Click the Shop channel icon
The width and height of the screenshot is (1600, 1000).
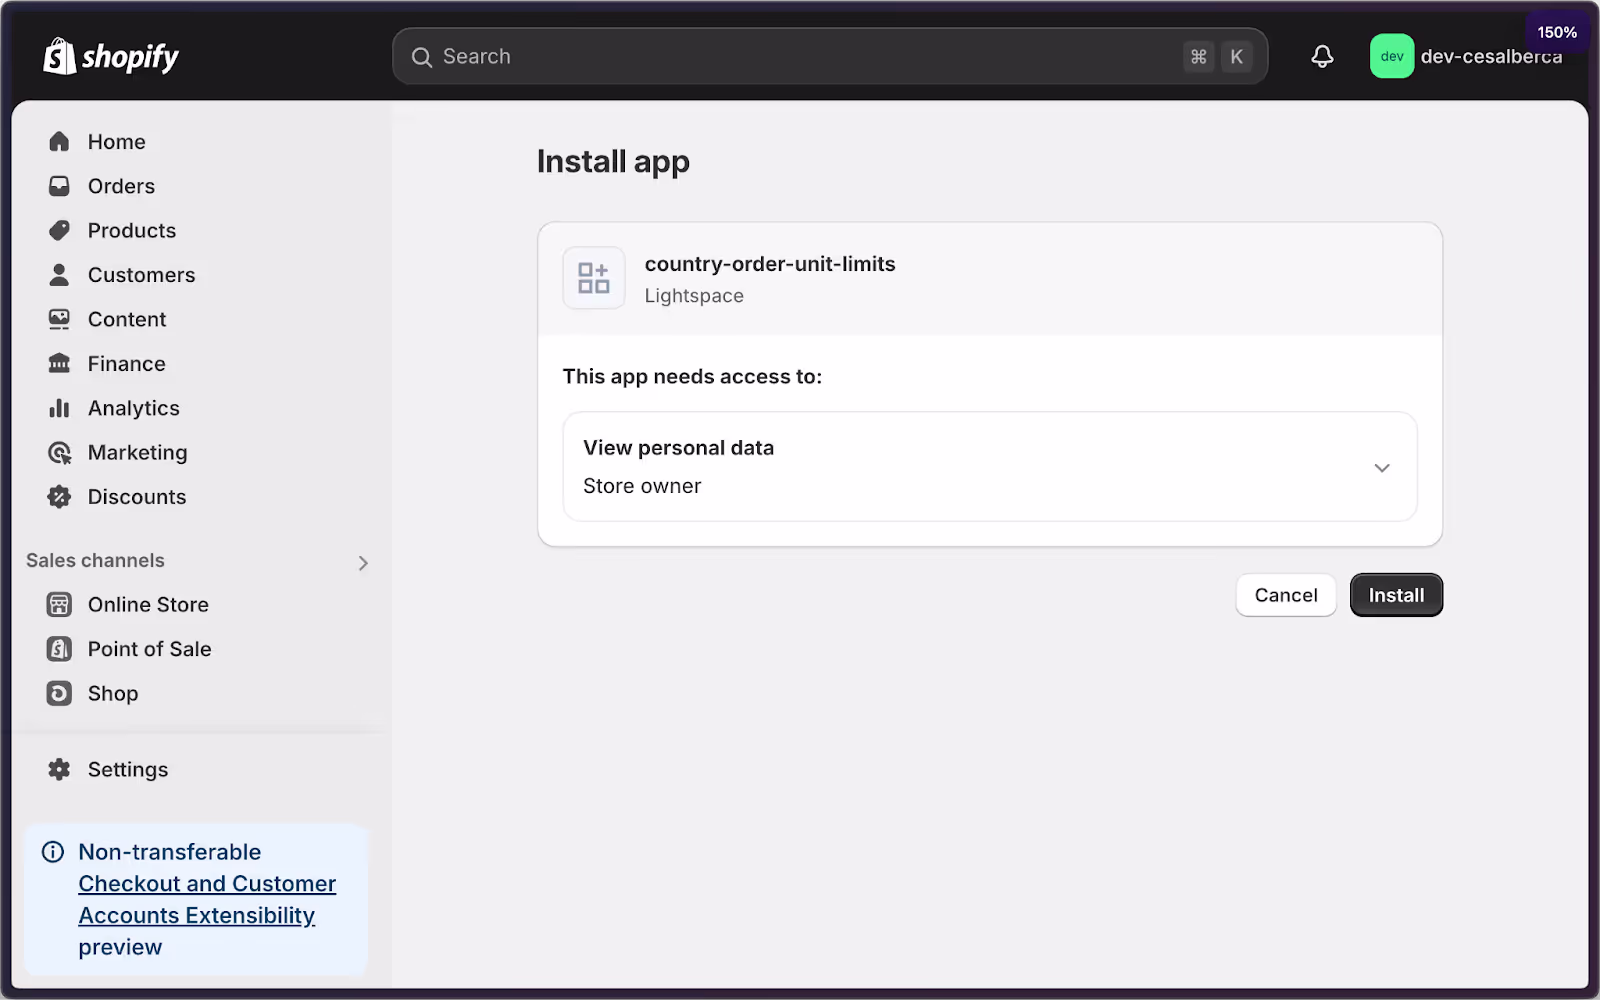[x=59, y=694]
